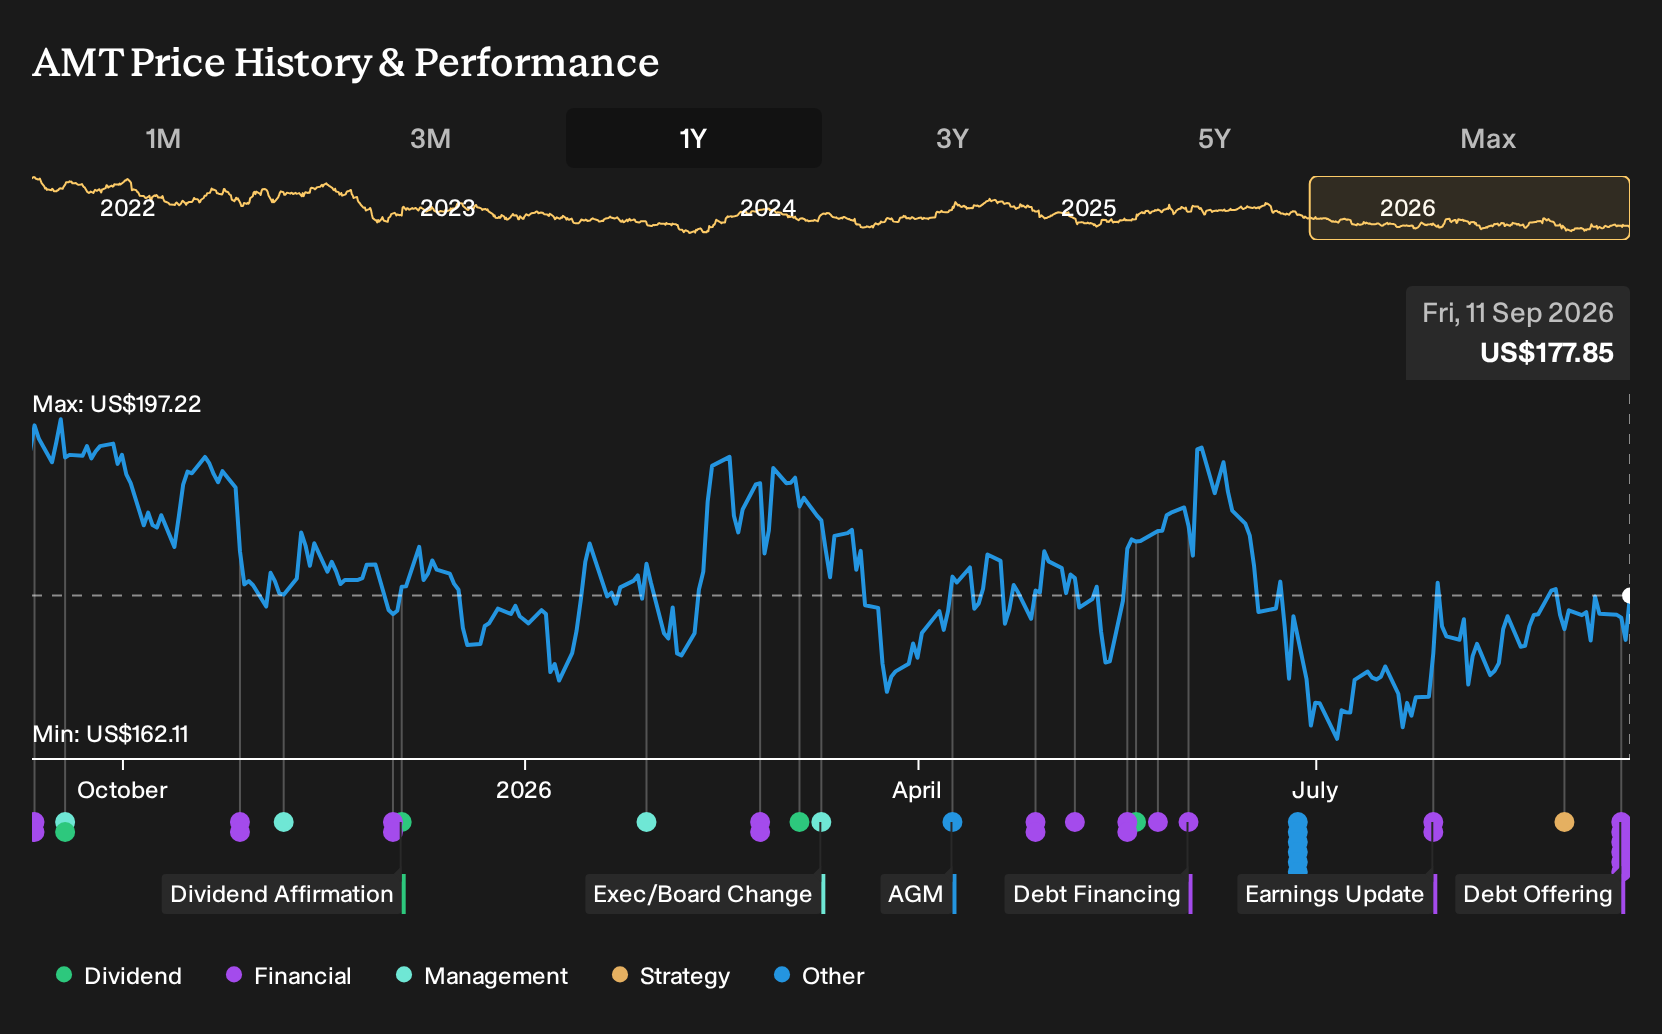Toggle the Dividend legend filter

(119, 976)
